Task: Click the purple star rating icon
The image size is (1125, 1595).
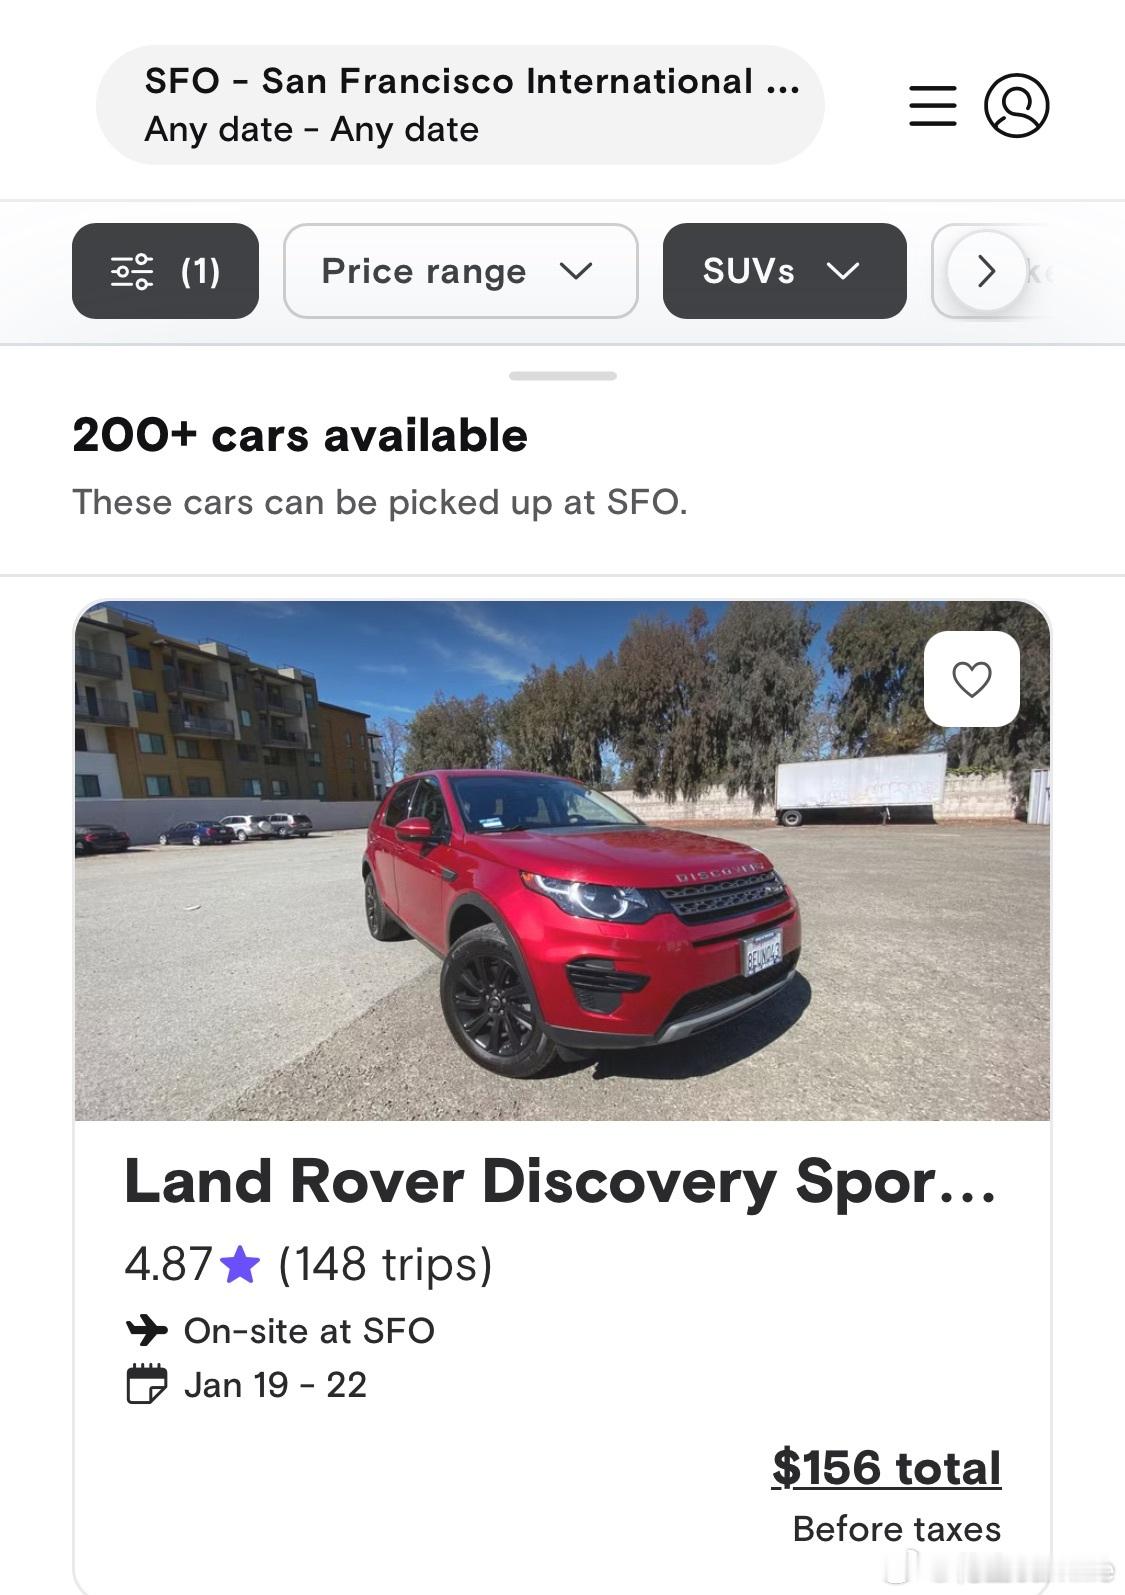Action: coord(240,1264)
